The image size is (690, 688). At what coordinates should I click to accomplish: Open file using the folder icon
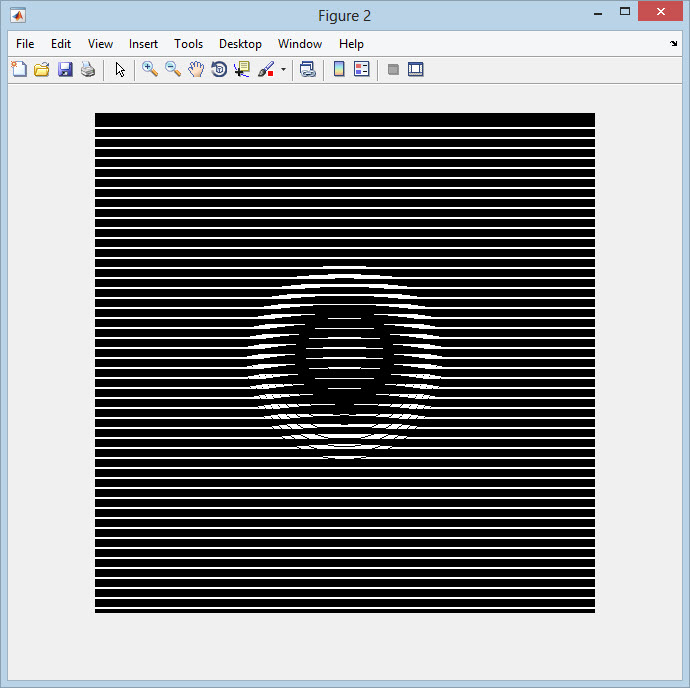pyautogui.click(x=42, y=70)
